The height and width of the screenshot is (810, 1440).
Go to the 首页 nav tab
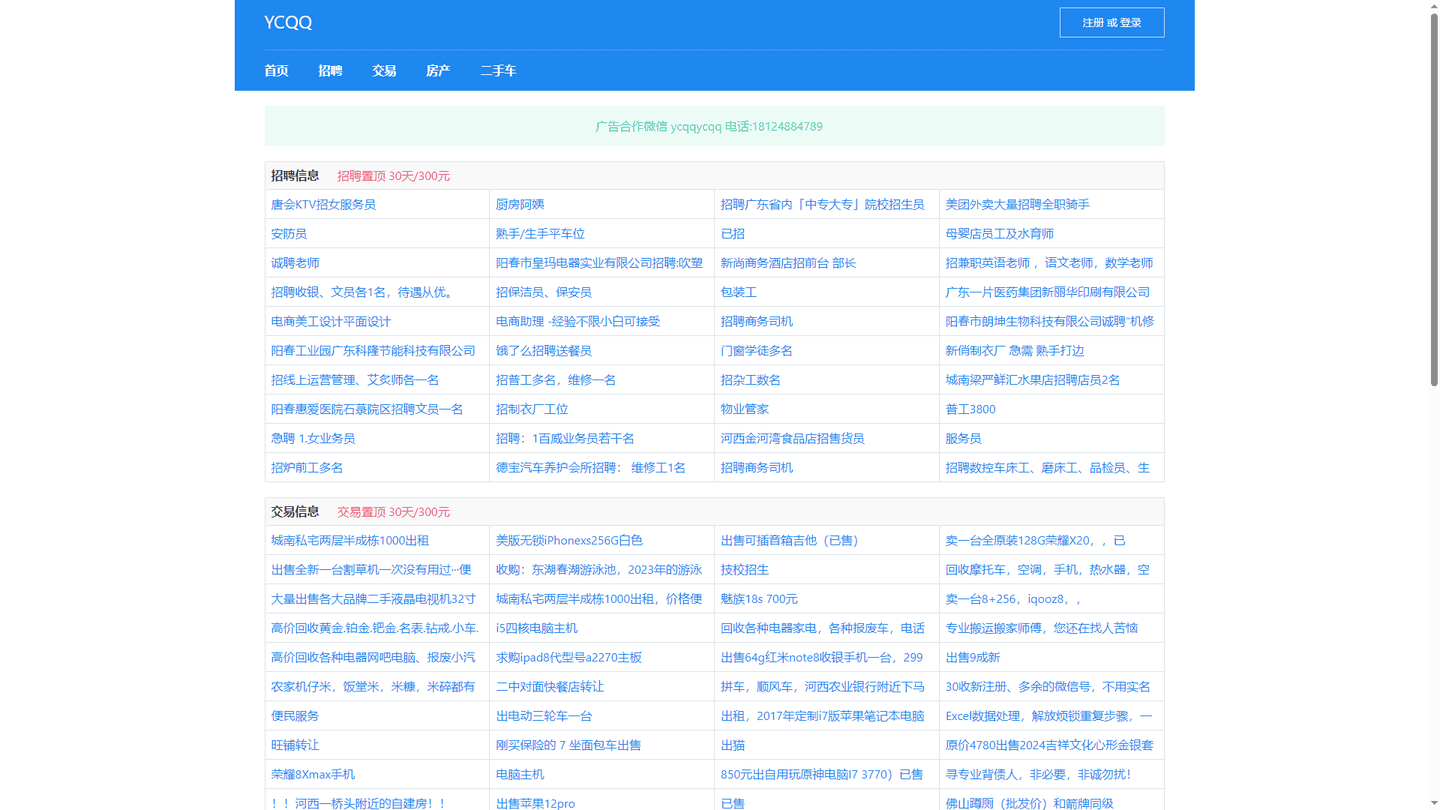coord(276,71)
